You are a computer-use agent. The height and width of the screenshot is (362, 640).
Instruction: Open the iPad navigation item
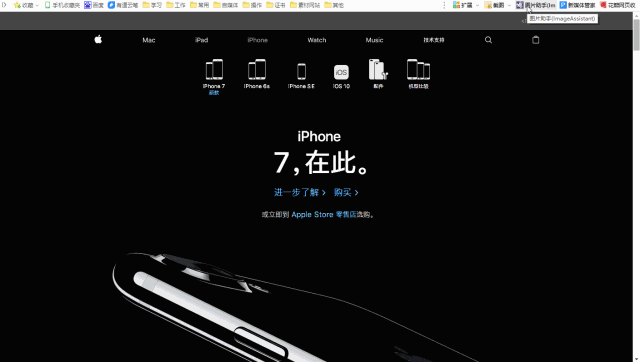(201, 40)
